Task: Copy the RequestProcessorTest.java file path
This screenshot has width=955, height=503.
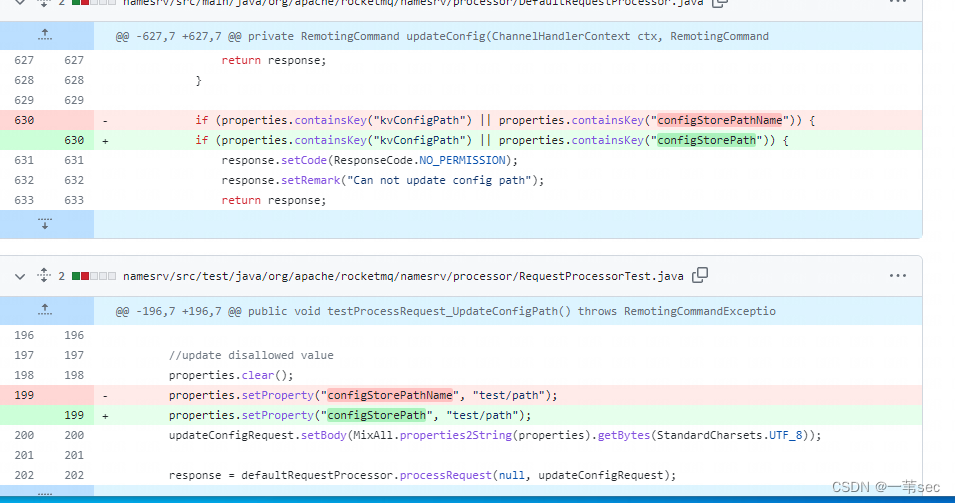Action: tap(700, 275)
